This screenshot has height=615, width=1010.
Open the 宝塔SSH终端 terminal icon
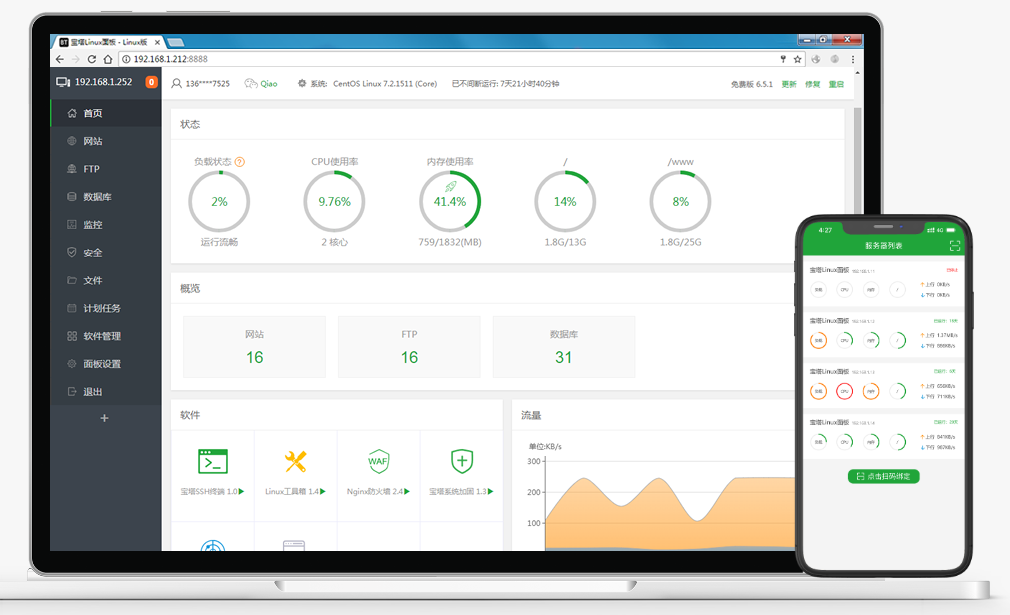[213, 461]
